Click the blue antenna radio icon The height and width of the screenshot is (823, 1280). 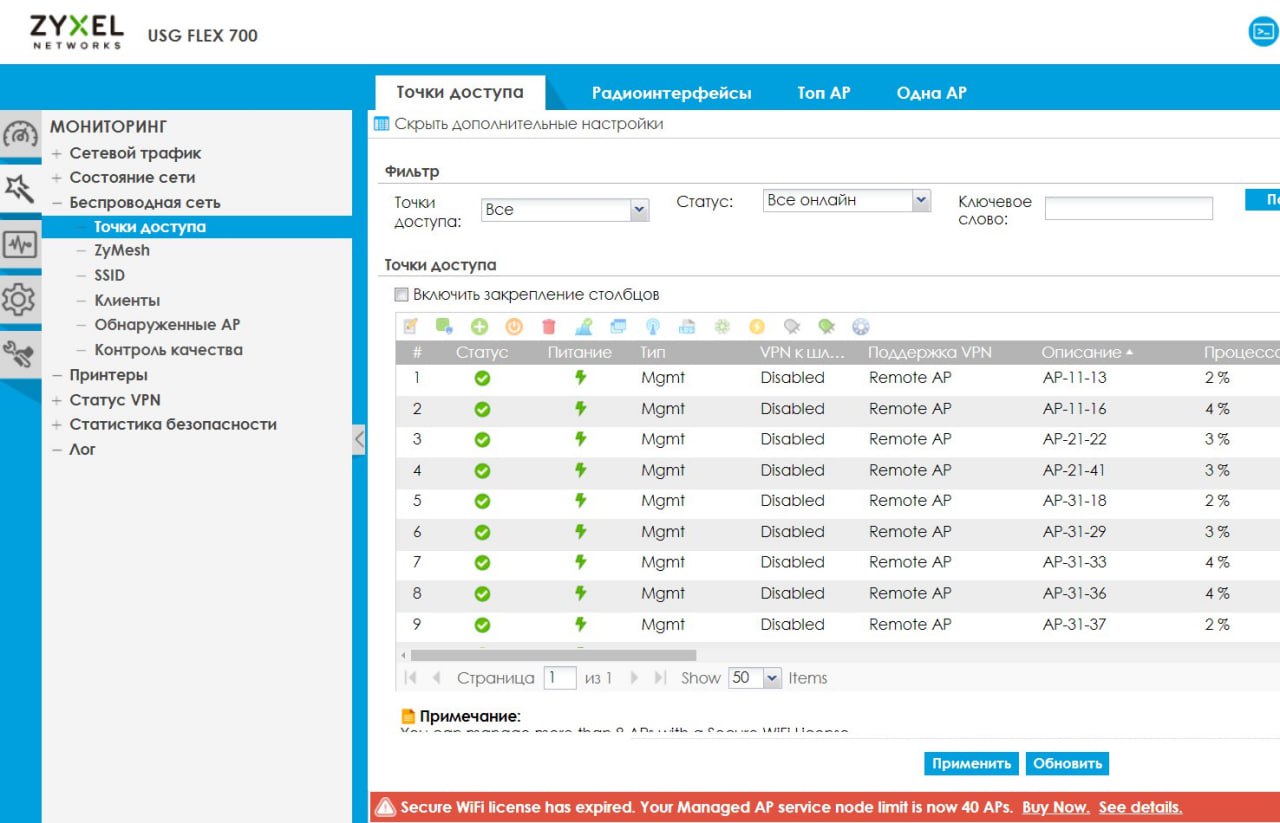pos(652,326)
